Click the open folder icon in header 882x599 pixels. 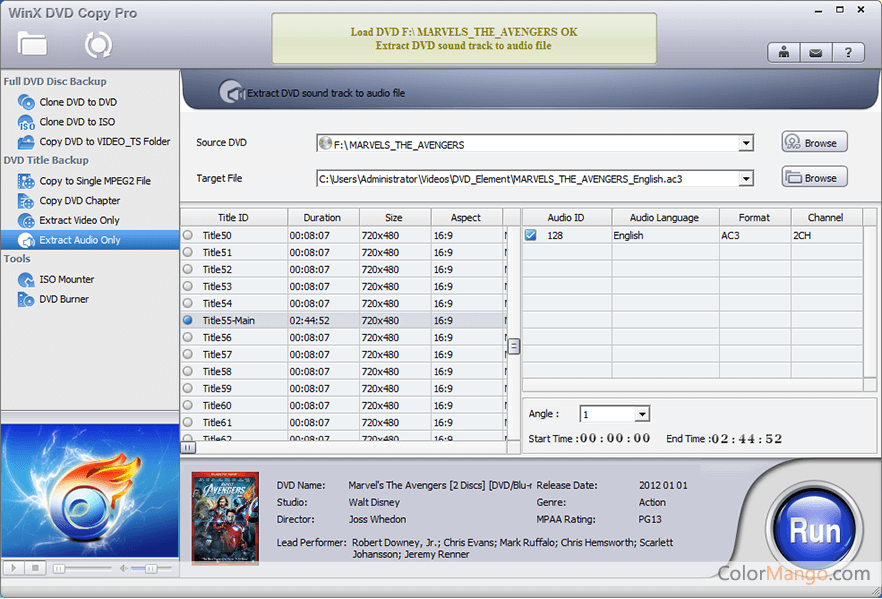click(32, 44)
